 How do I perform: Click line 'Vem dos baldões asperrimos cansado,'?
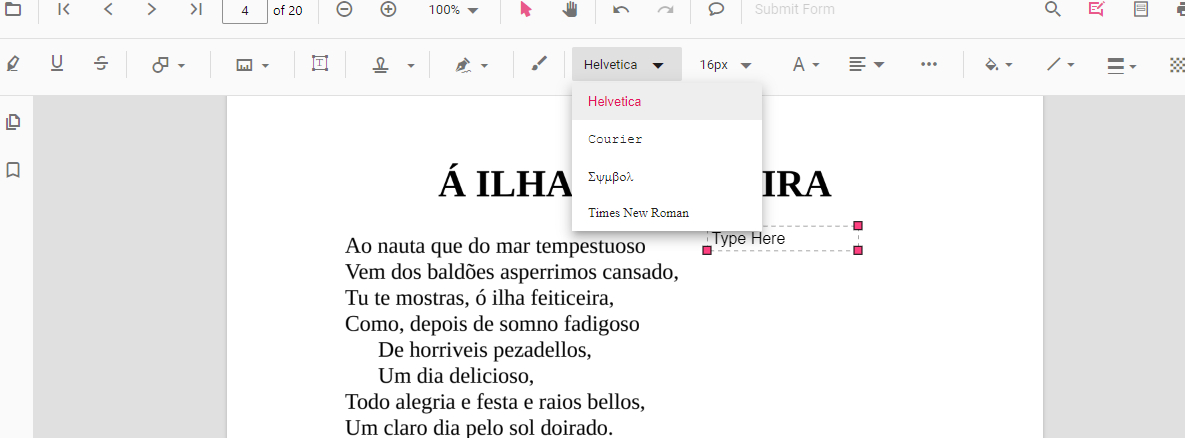[512, 272]
